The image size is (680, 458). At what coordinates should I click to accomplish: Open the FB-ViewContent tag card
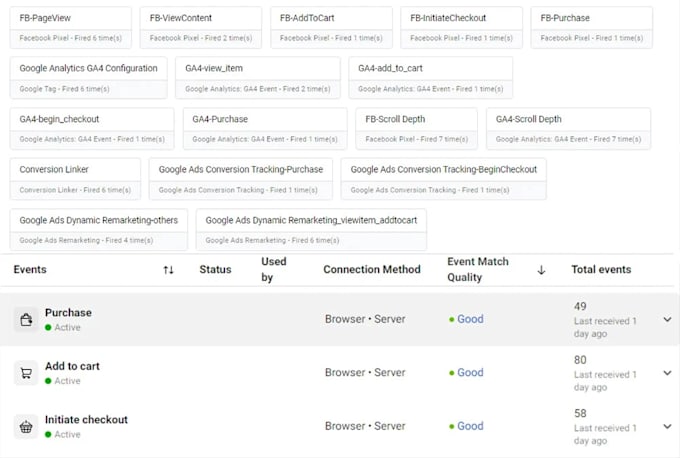tap(201, 27)
